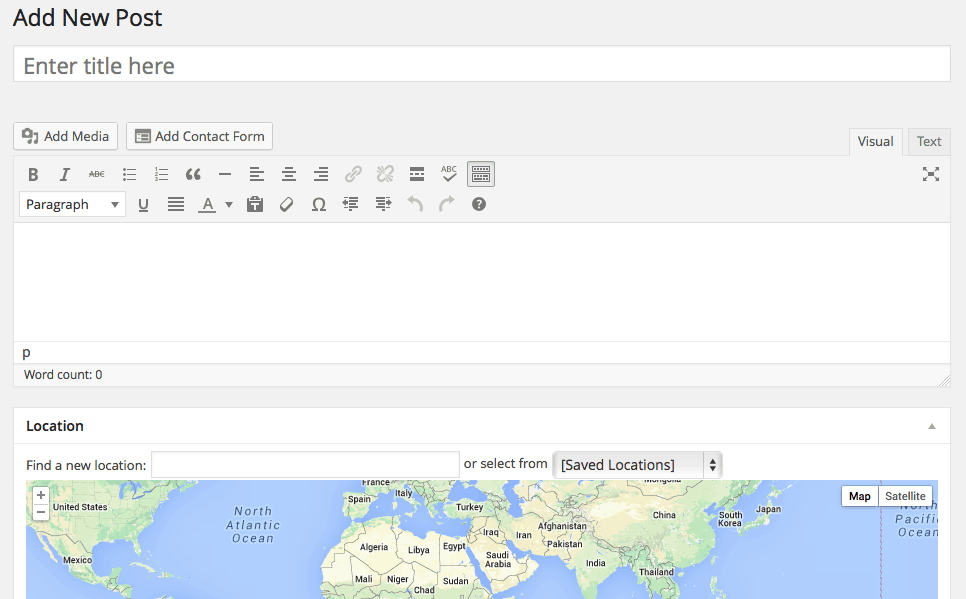Switch to the Visual editor tab

[x=875, y=142]
